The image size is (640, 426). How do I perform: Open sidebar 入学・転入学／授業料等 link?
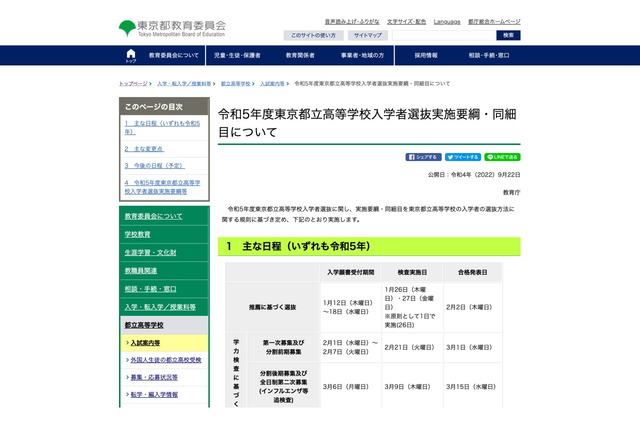tap(160, 307)
